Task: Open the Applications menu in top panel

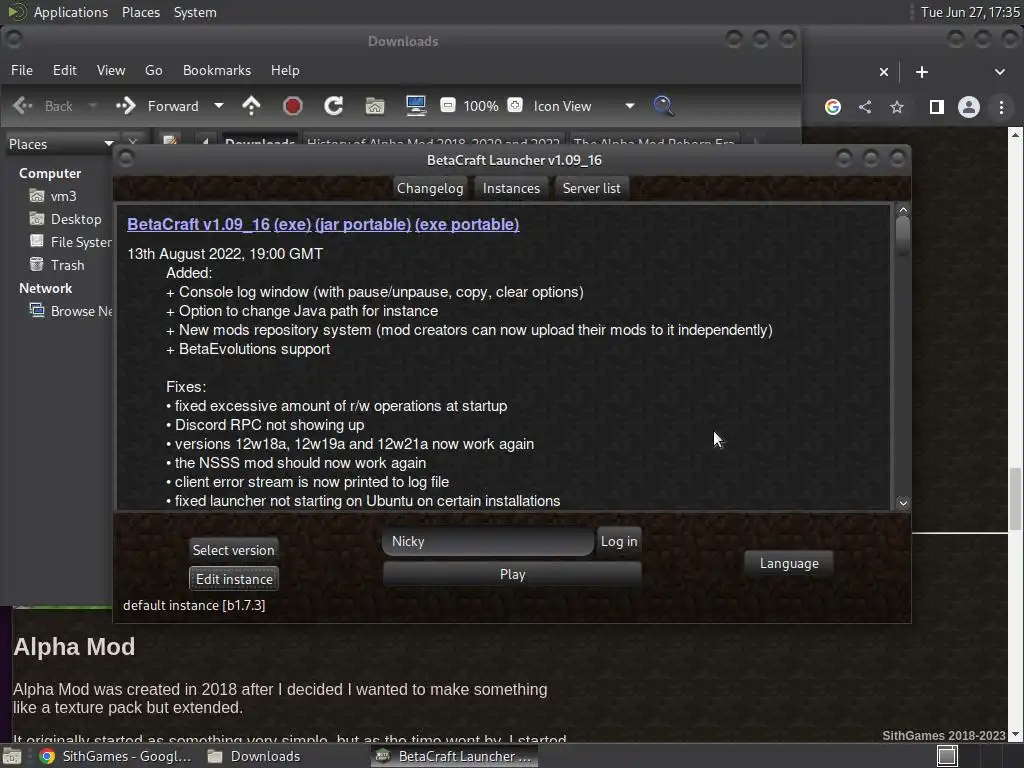Action: (71, 12)
